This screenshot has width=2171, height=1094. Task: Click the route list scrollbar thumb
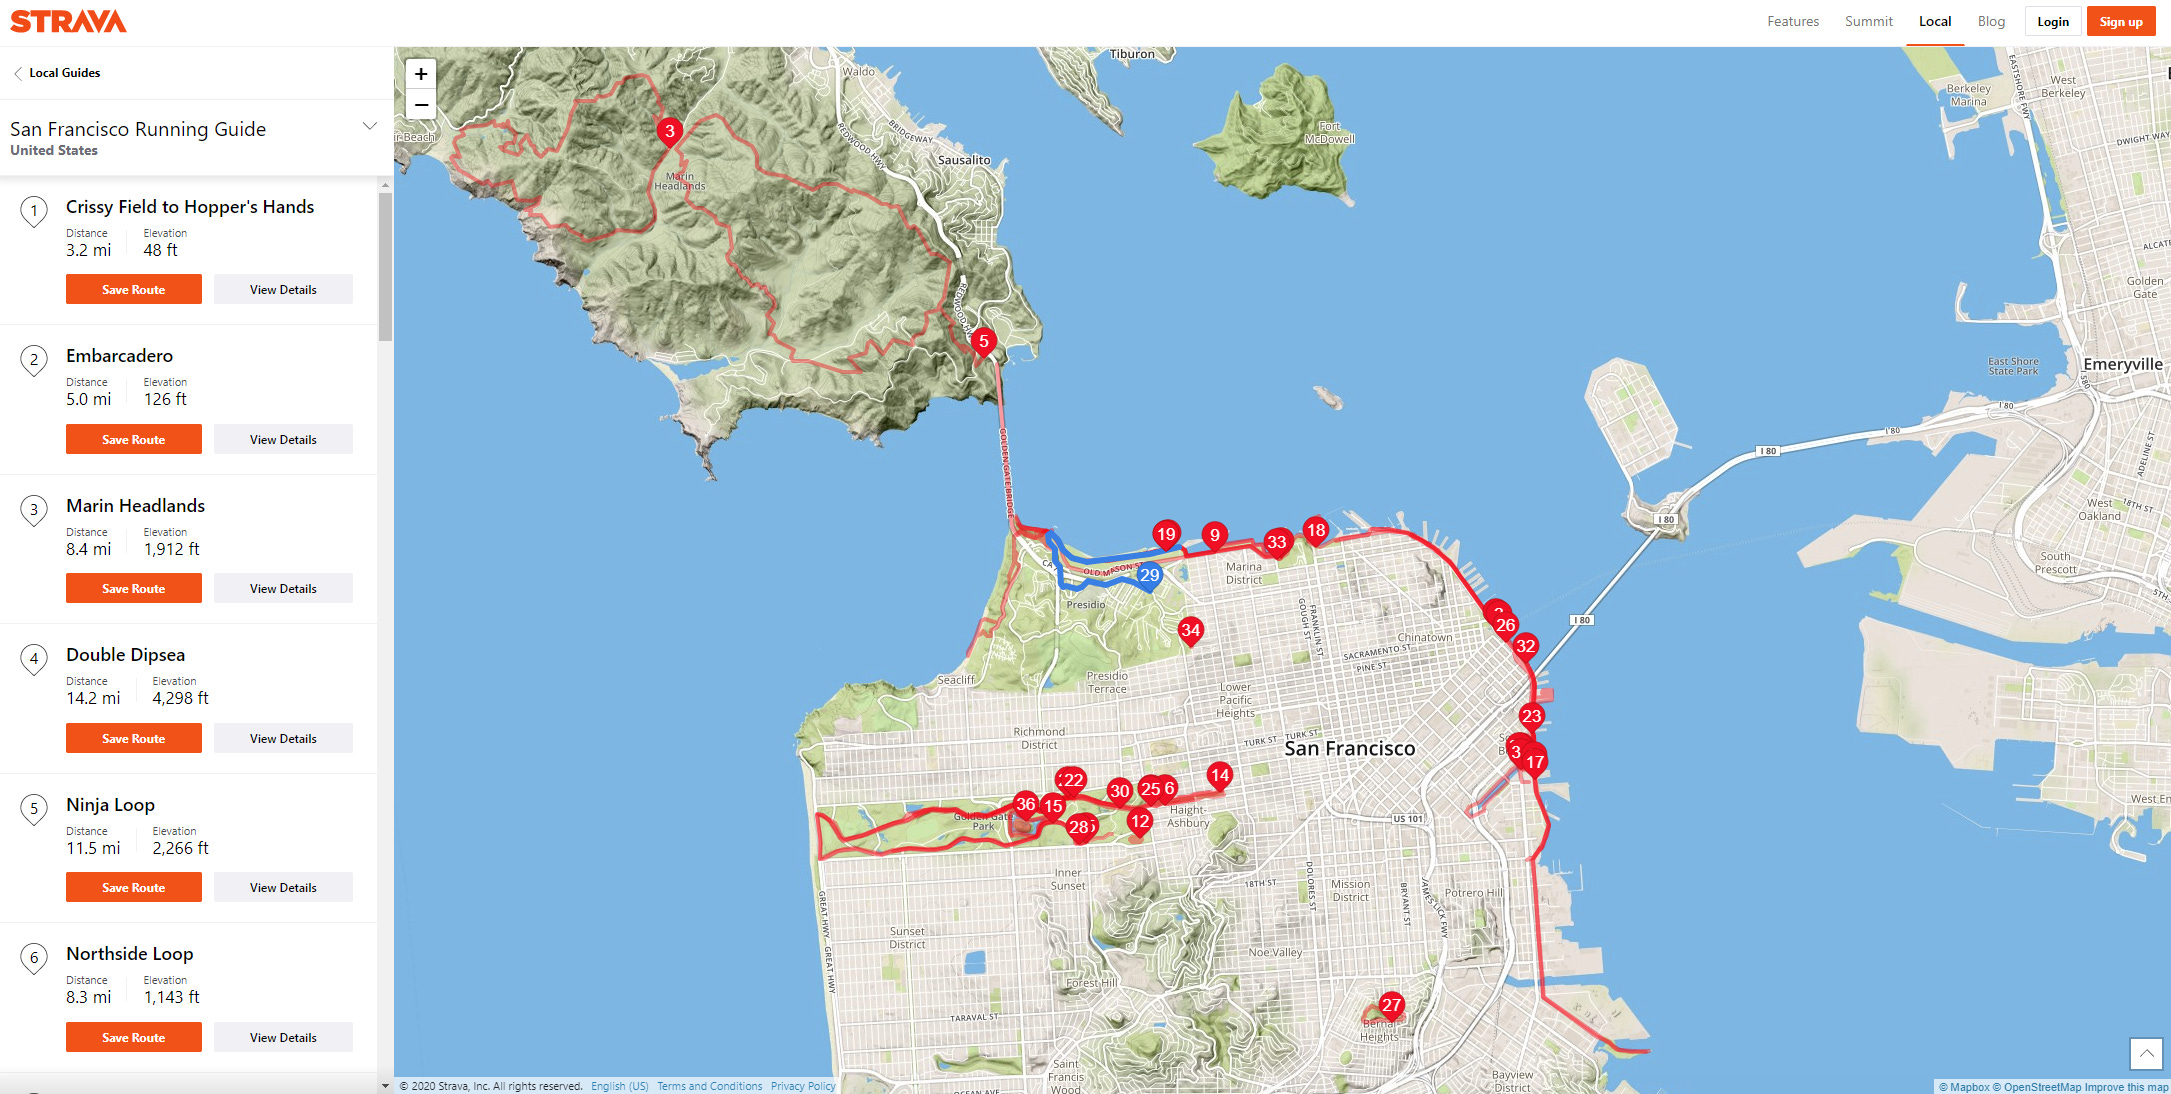coord(385,267)
